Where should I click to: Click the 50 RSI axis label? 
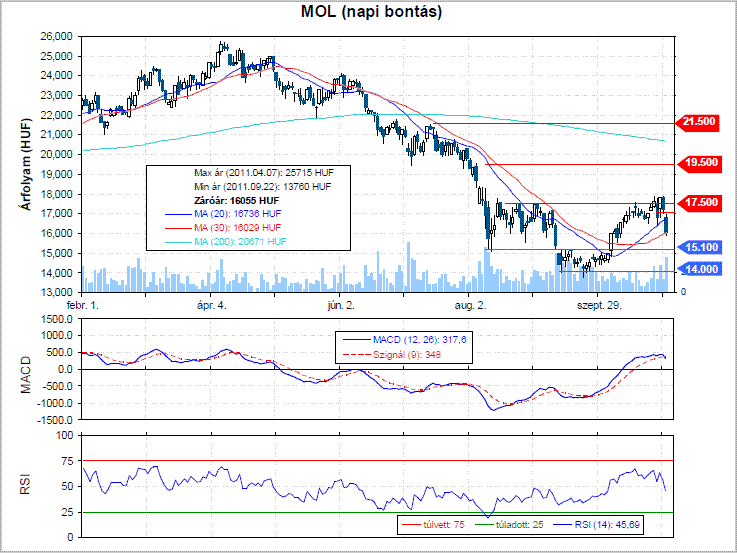point(68,486)
